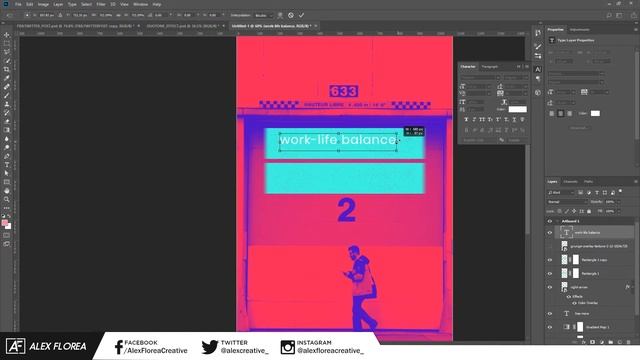
Task: Commit the transform with the checkmark
Action: [x=301, y=15]
